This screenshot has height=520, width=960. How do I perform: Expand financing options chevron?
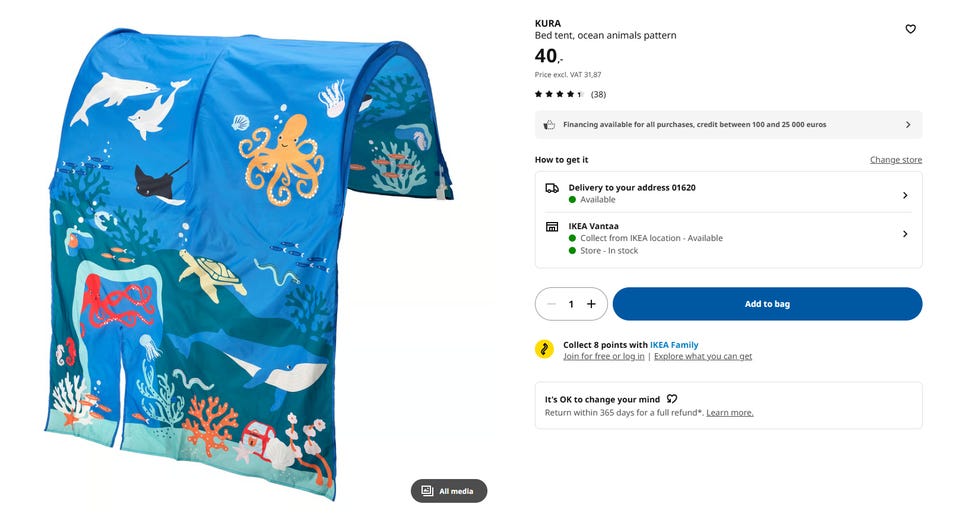[x=908, y=125]
